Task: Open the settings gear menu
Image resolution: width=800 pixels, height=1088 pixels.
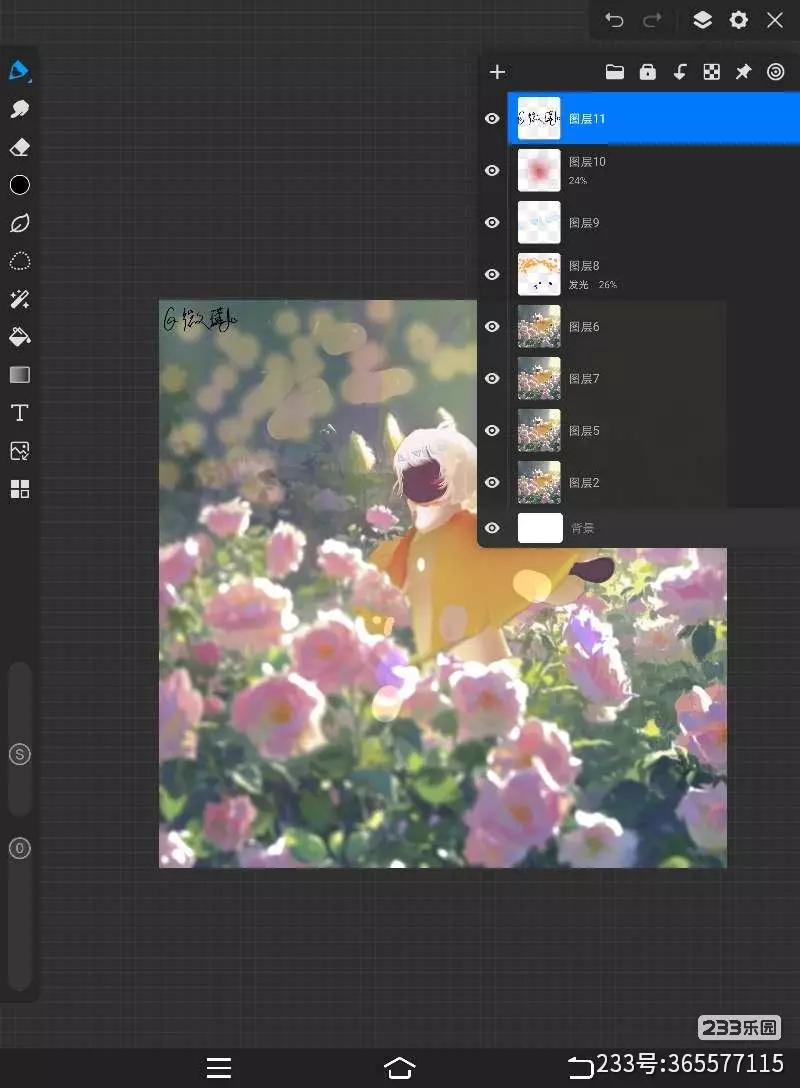Action: tap(739, 20)
